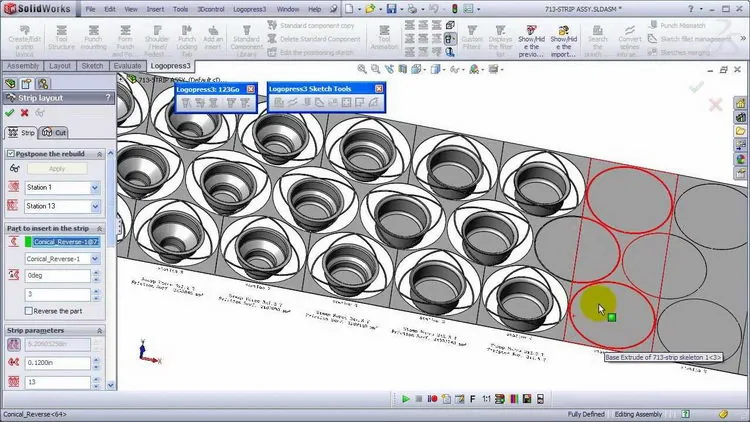Viewport: 750px width, 422px height.
Task: Toggle the glasses preview icon beside Apply
Action: (14, 168)
